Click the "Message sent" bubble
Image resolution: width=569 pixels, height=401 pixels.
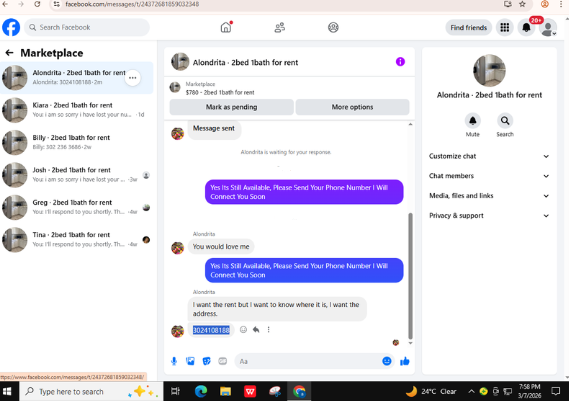tap(214, 128)
